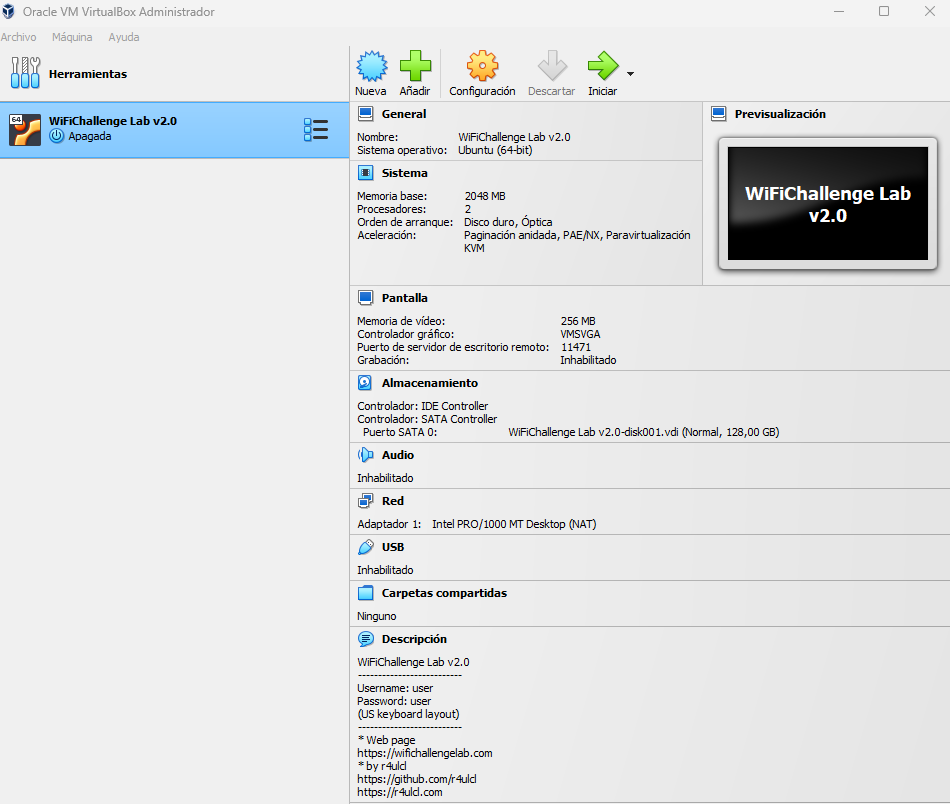Click Controlador: SATA Controller line

tap(427, 419)
